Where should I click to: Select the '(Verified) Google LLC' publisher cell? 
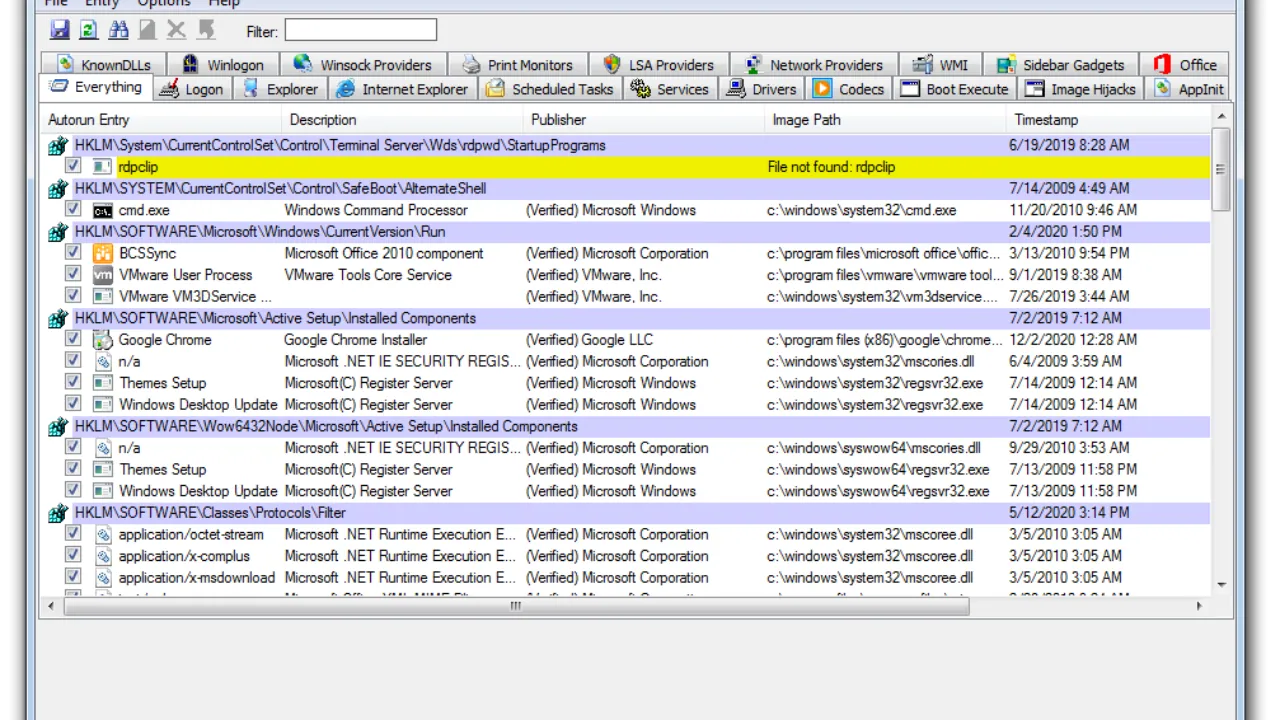(589, 340)
